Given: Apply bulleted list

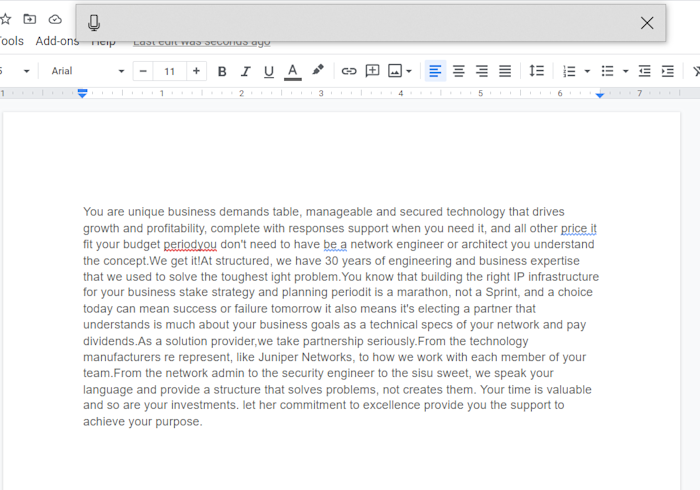Looking at the screenshot, I should pyautogui.click(x=608, y=71).
